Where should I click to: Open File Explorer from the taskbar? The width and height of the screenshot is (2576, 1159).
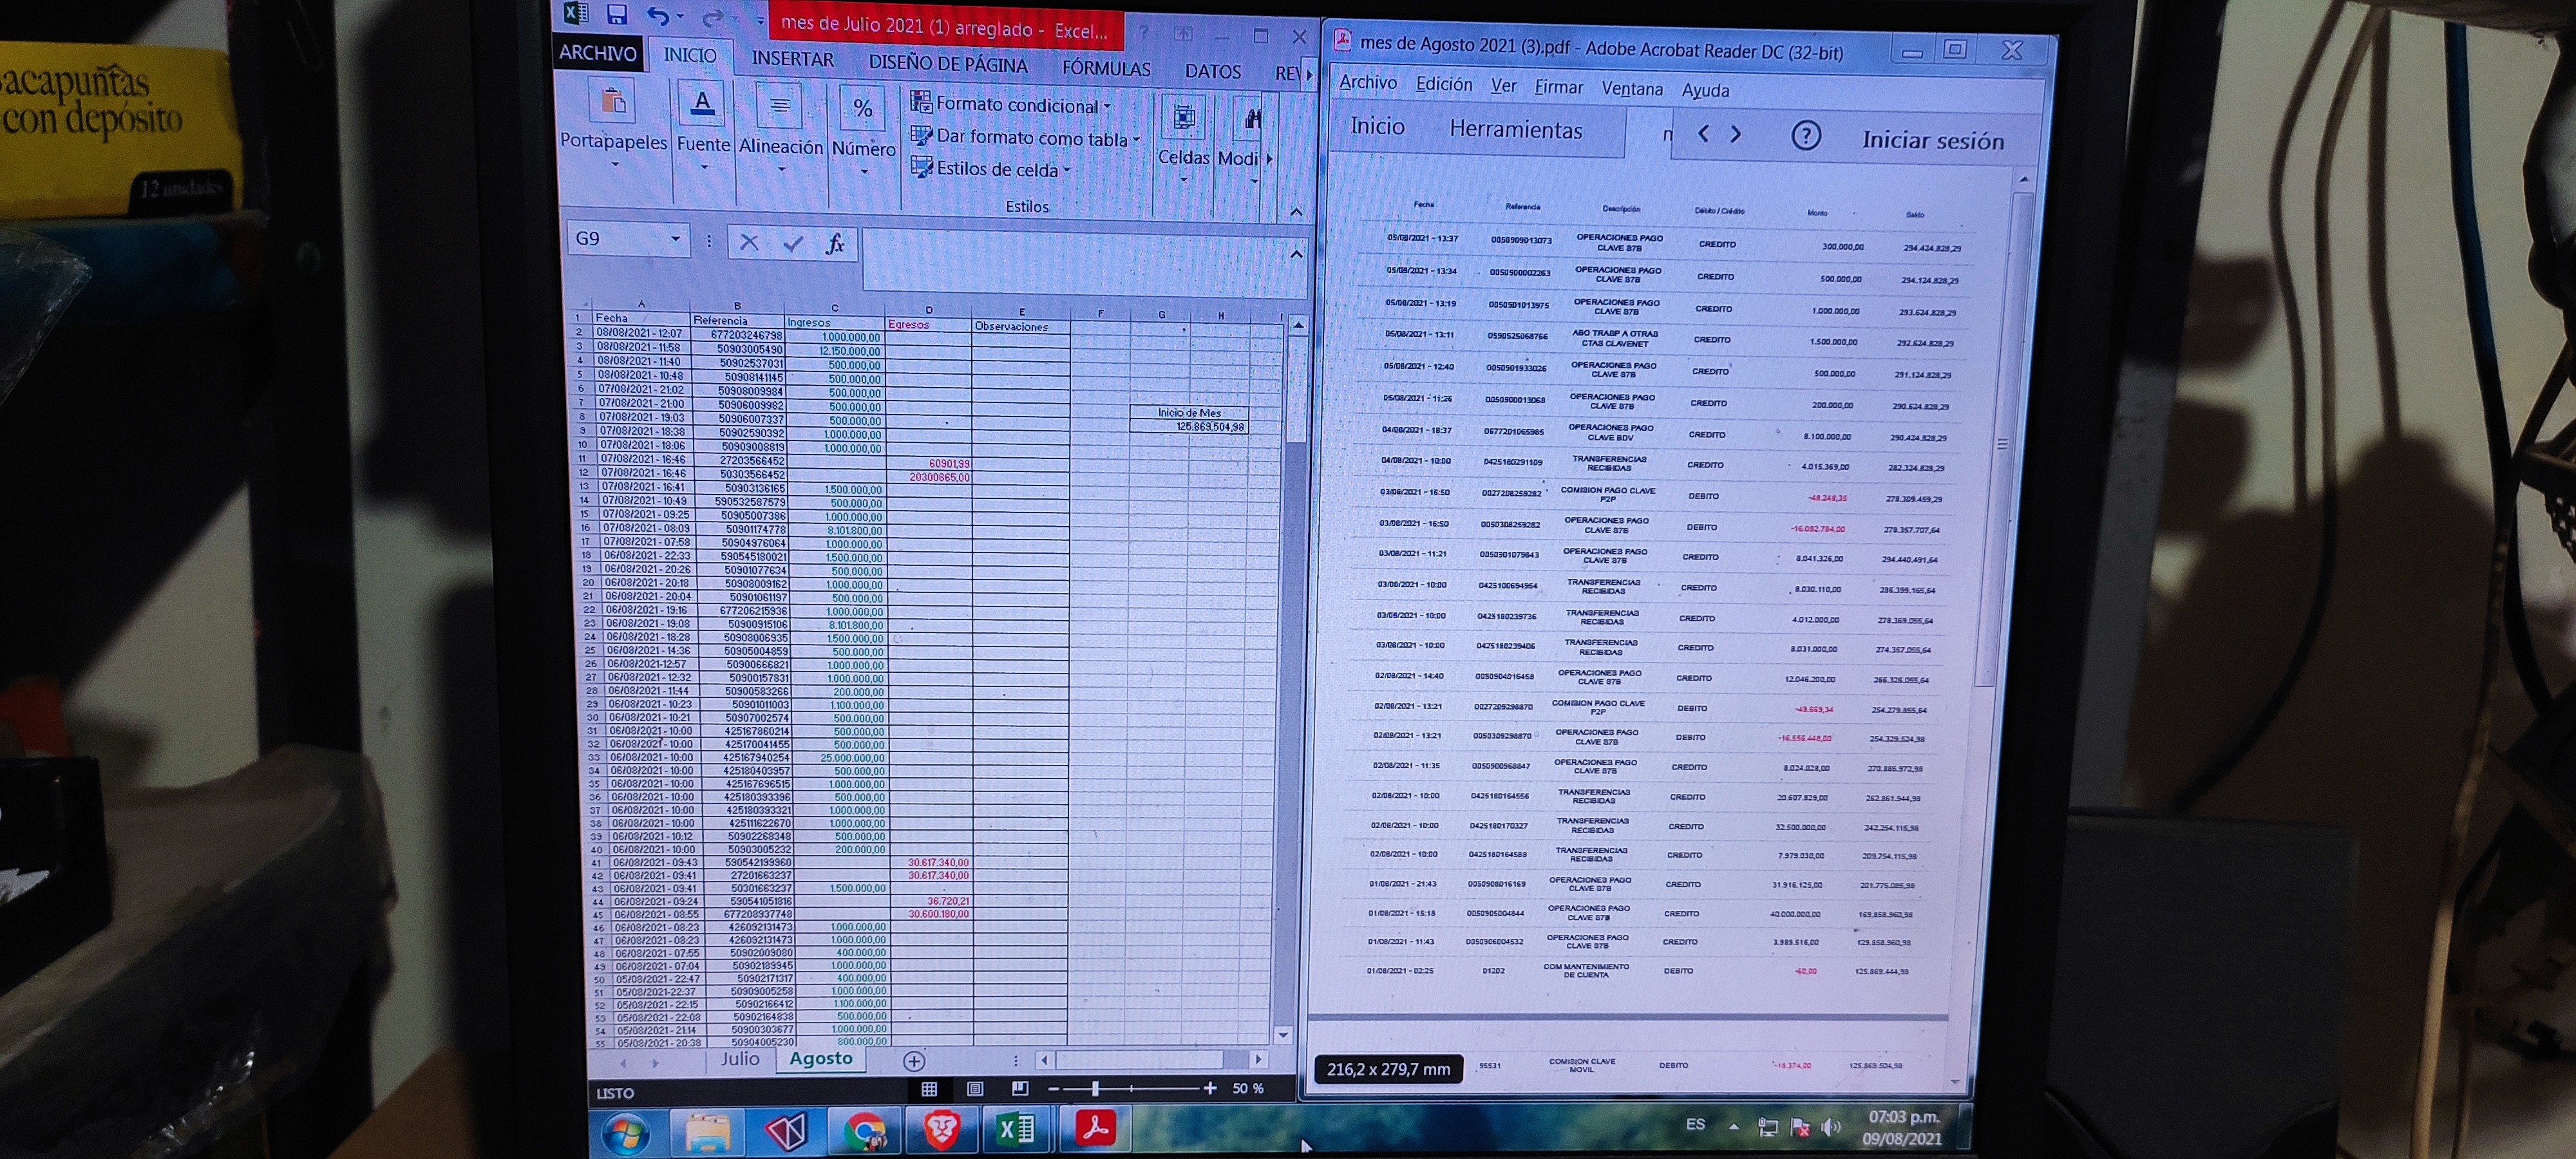[708, 1133]
